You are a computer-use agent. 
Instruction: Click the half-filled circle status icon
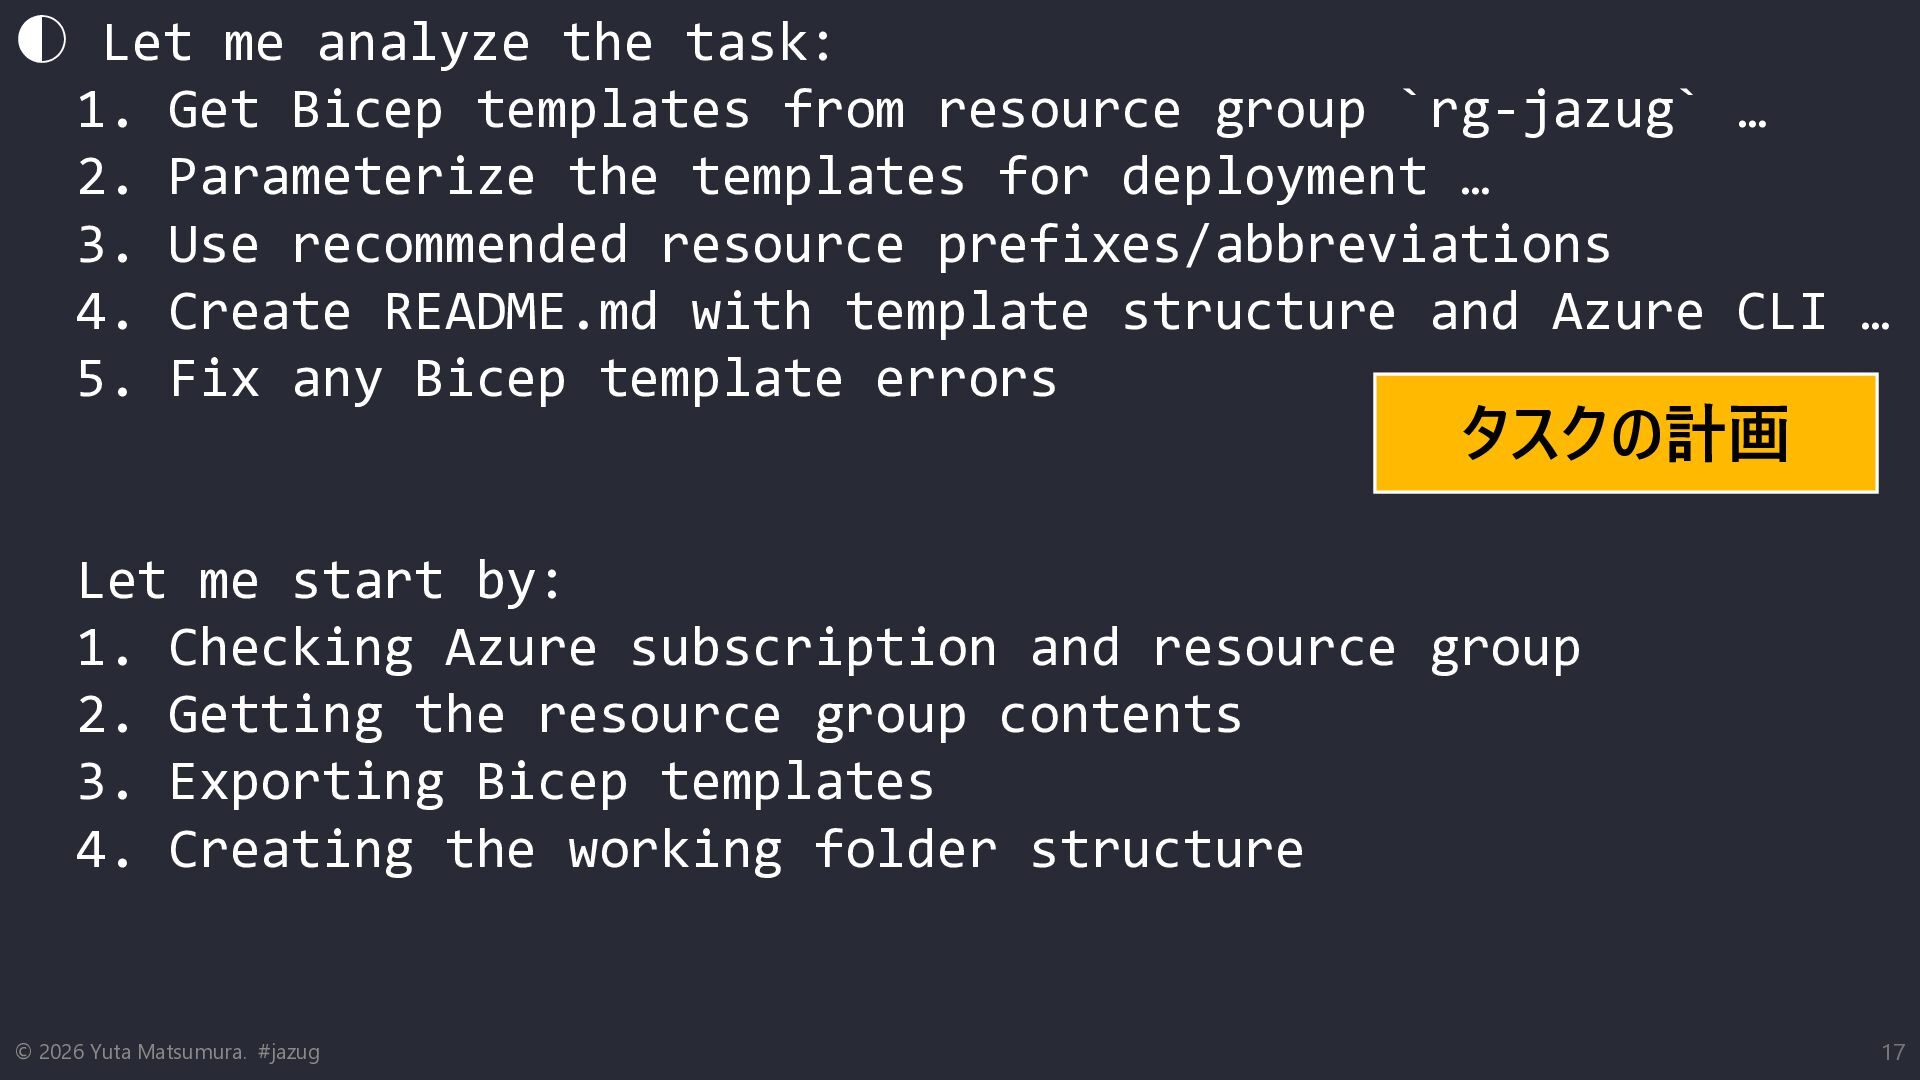click(42, 40)
